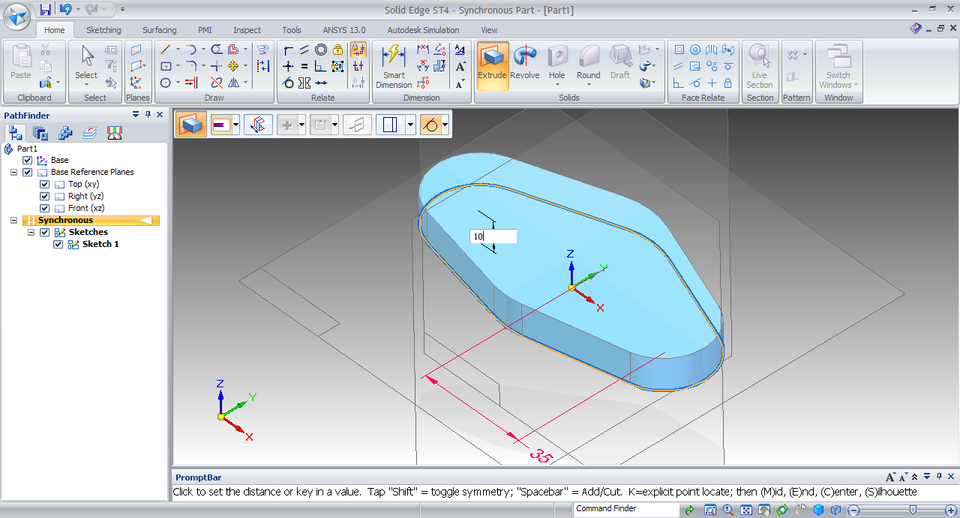Click the Face Relate lock icon
960x518 pixels.
728,83
